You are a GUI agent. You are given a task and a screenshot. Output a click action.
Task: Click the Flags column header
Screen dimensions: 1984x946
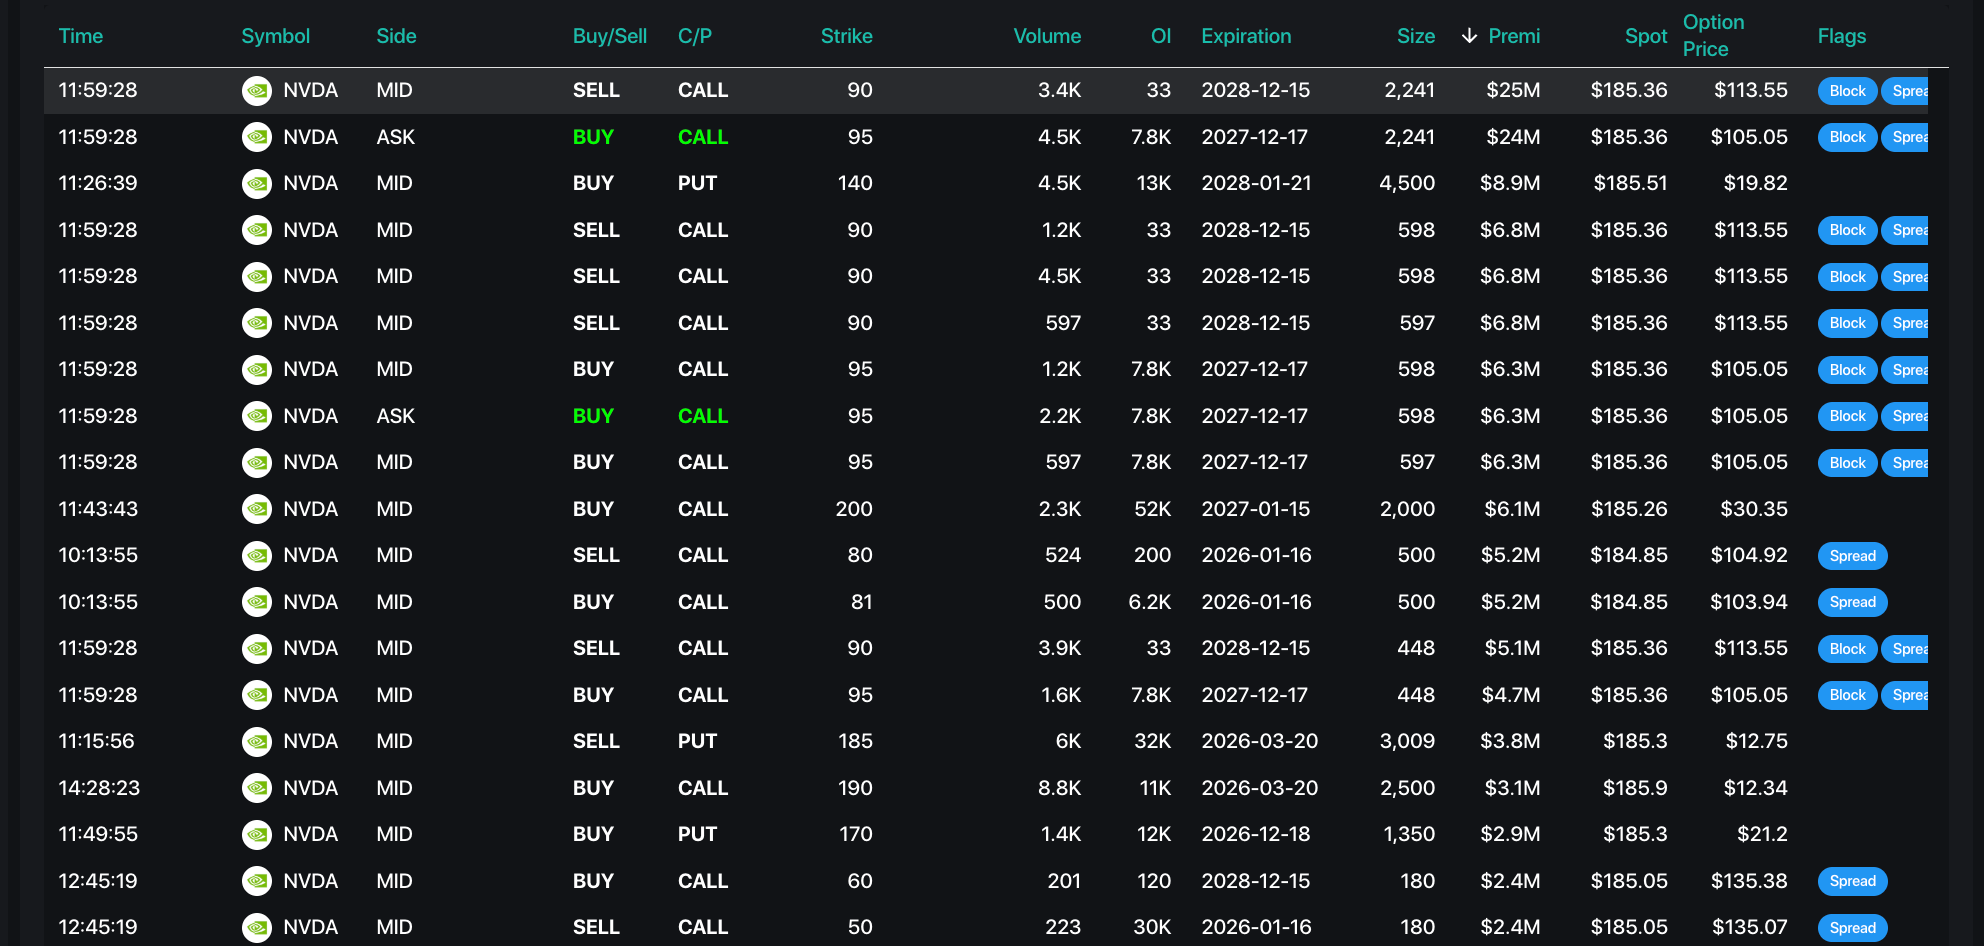click(1841, 36)
